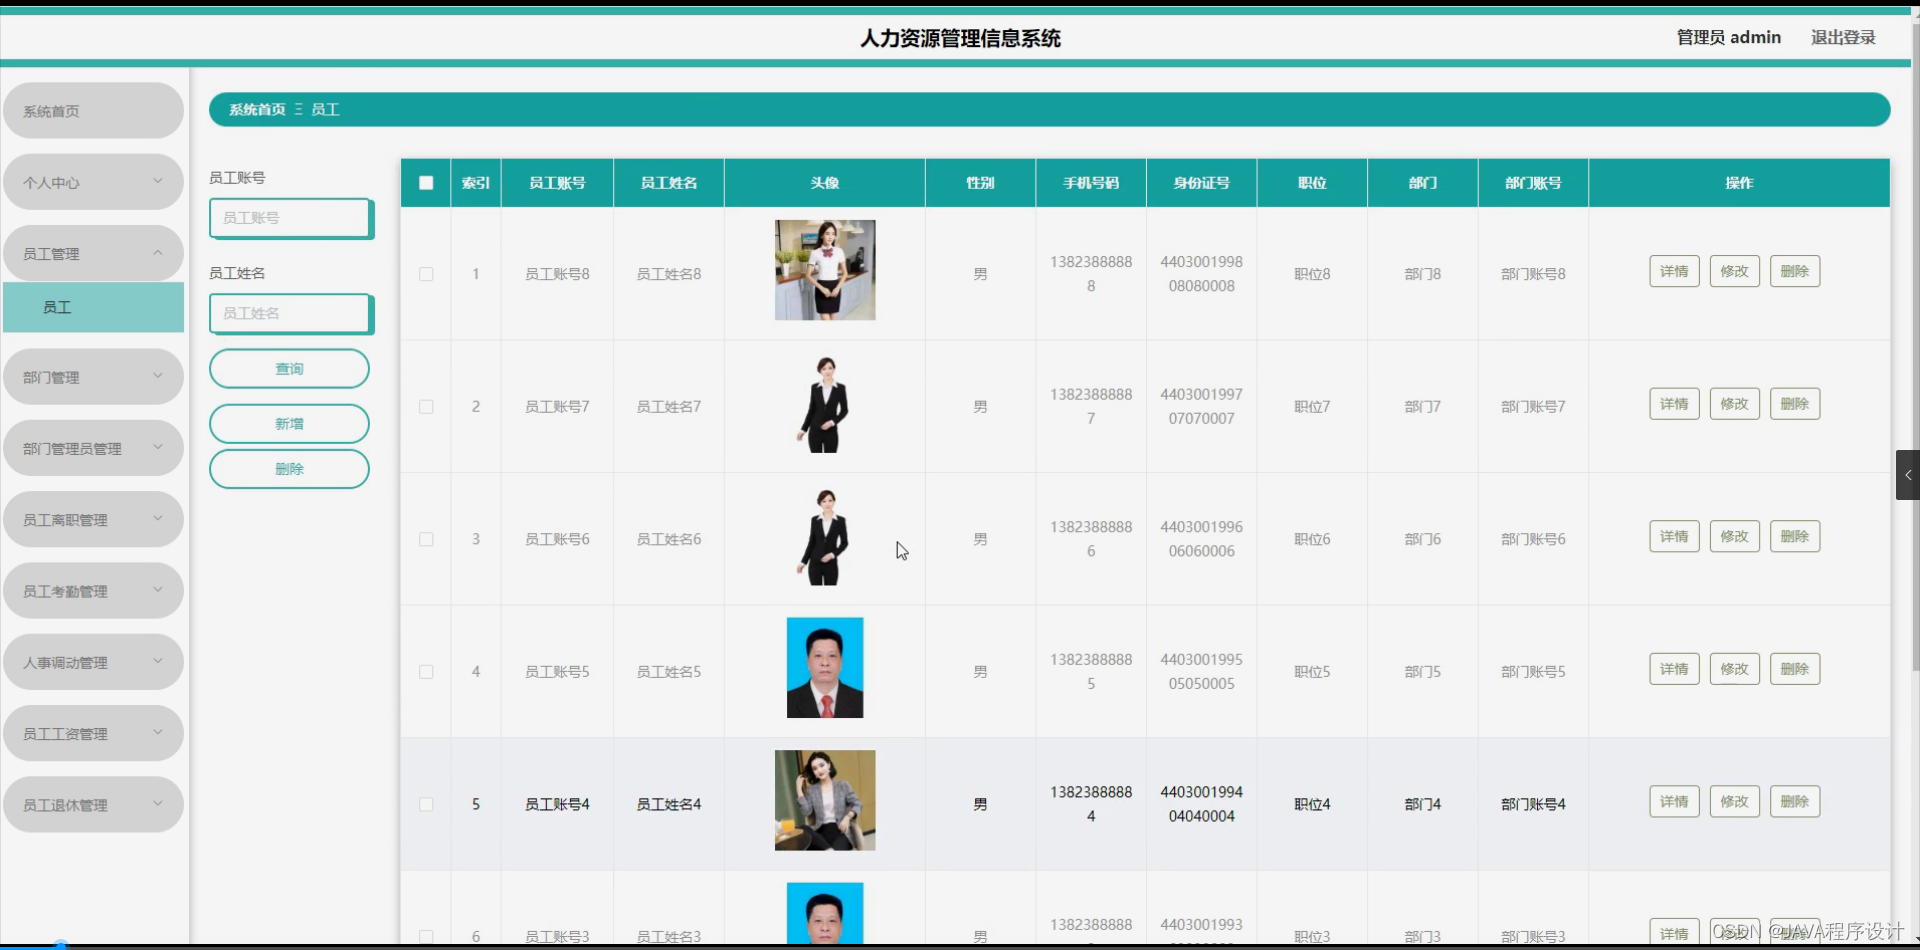Open 详情 for 员工姓名8
The width and height of the screenshot is (1920, 950).
[1674, 271]
